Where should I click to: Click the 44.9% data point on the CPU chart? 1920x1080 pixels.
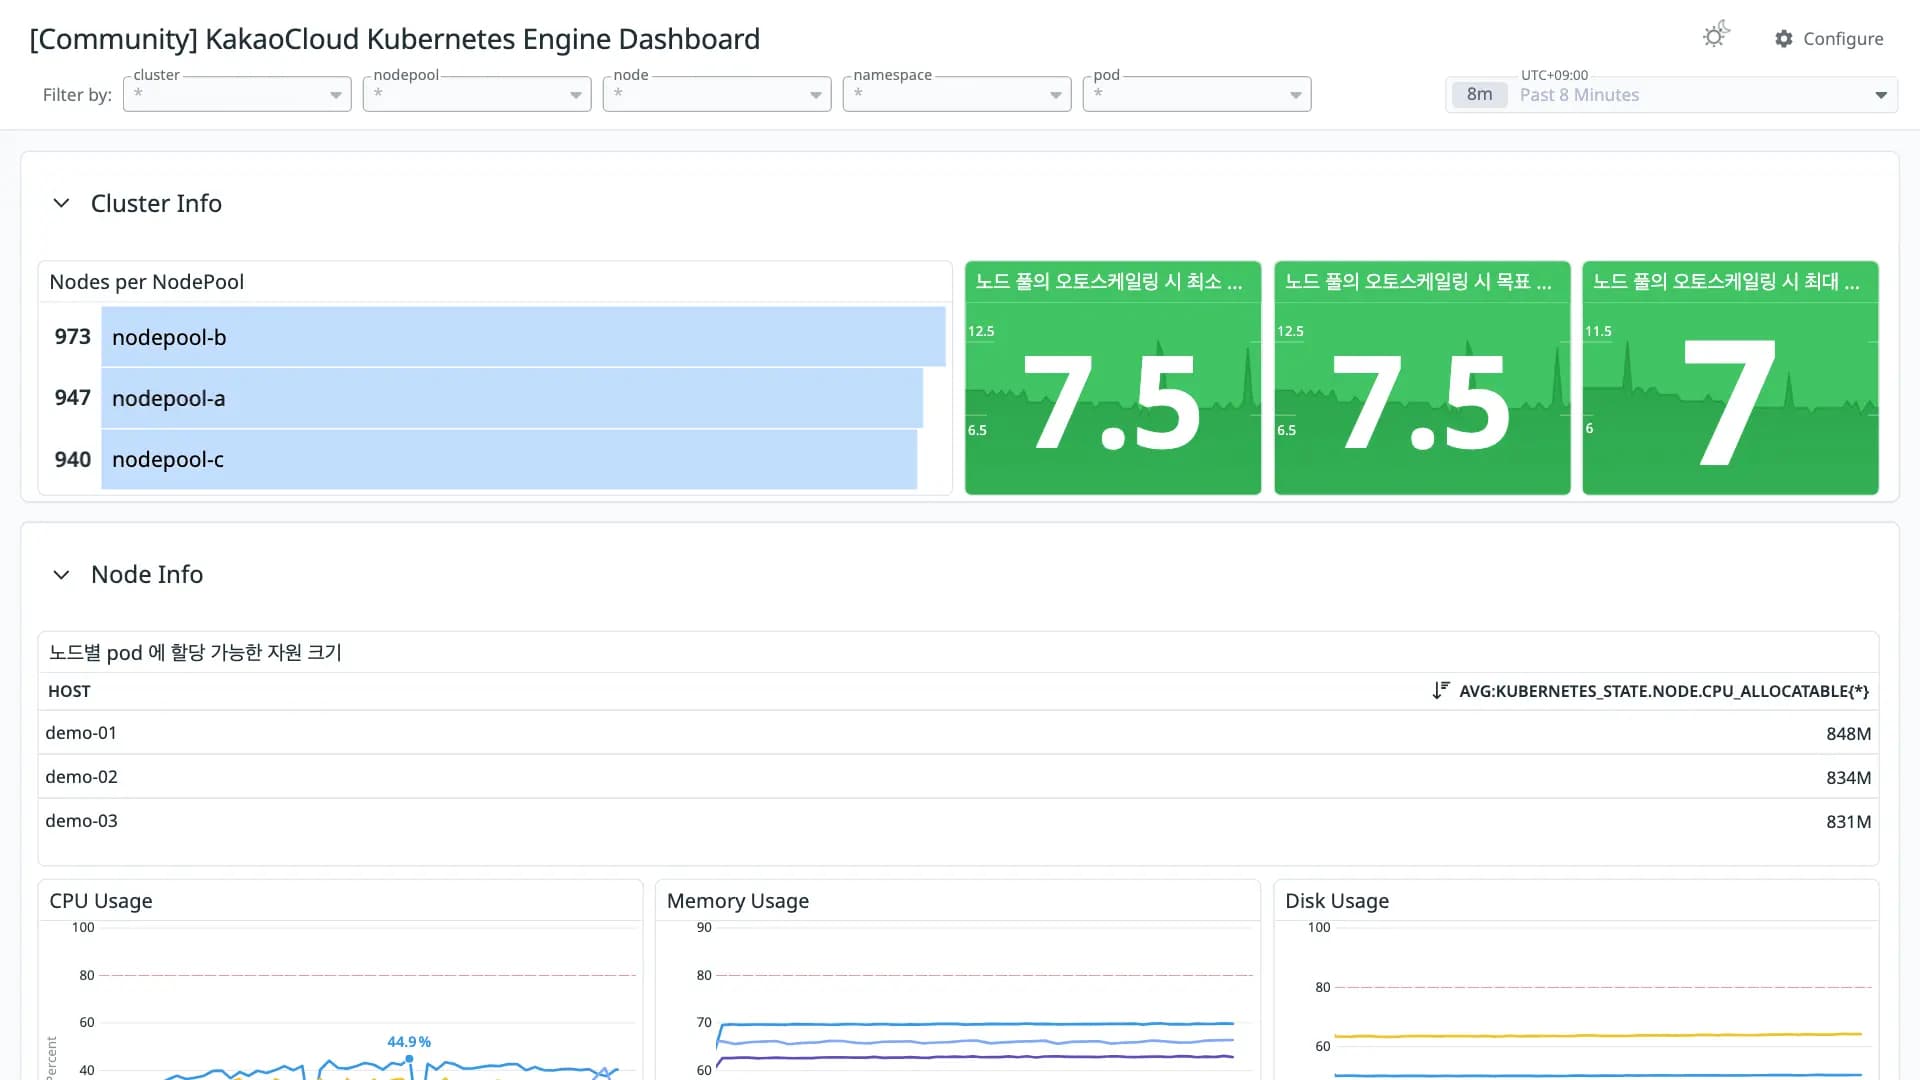click(409, 1059)
